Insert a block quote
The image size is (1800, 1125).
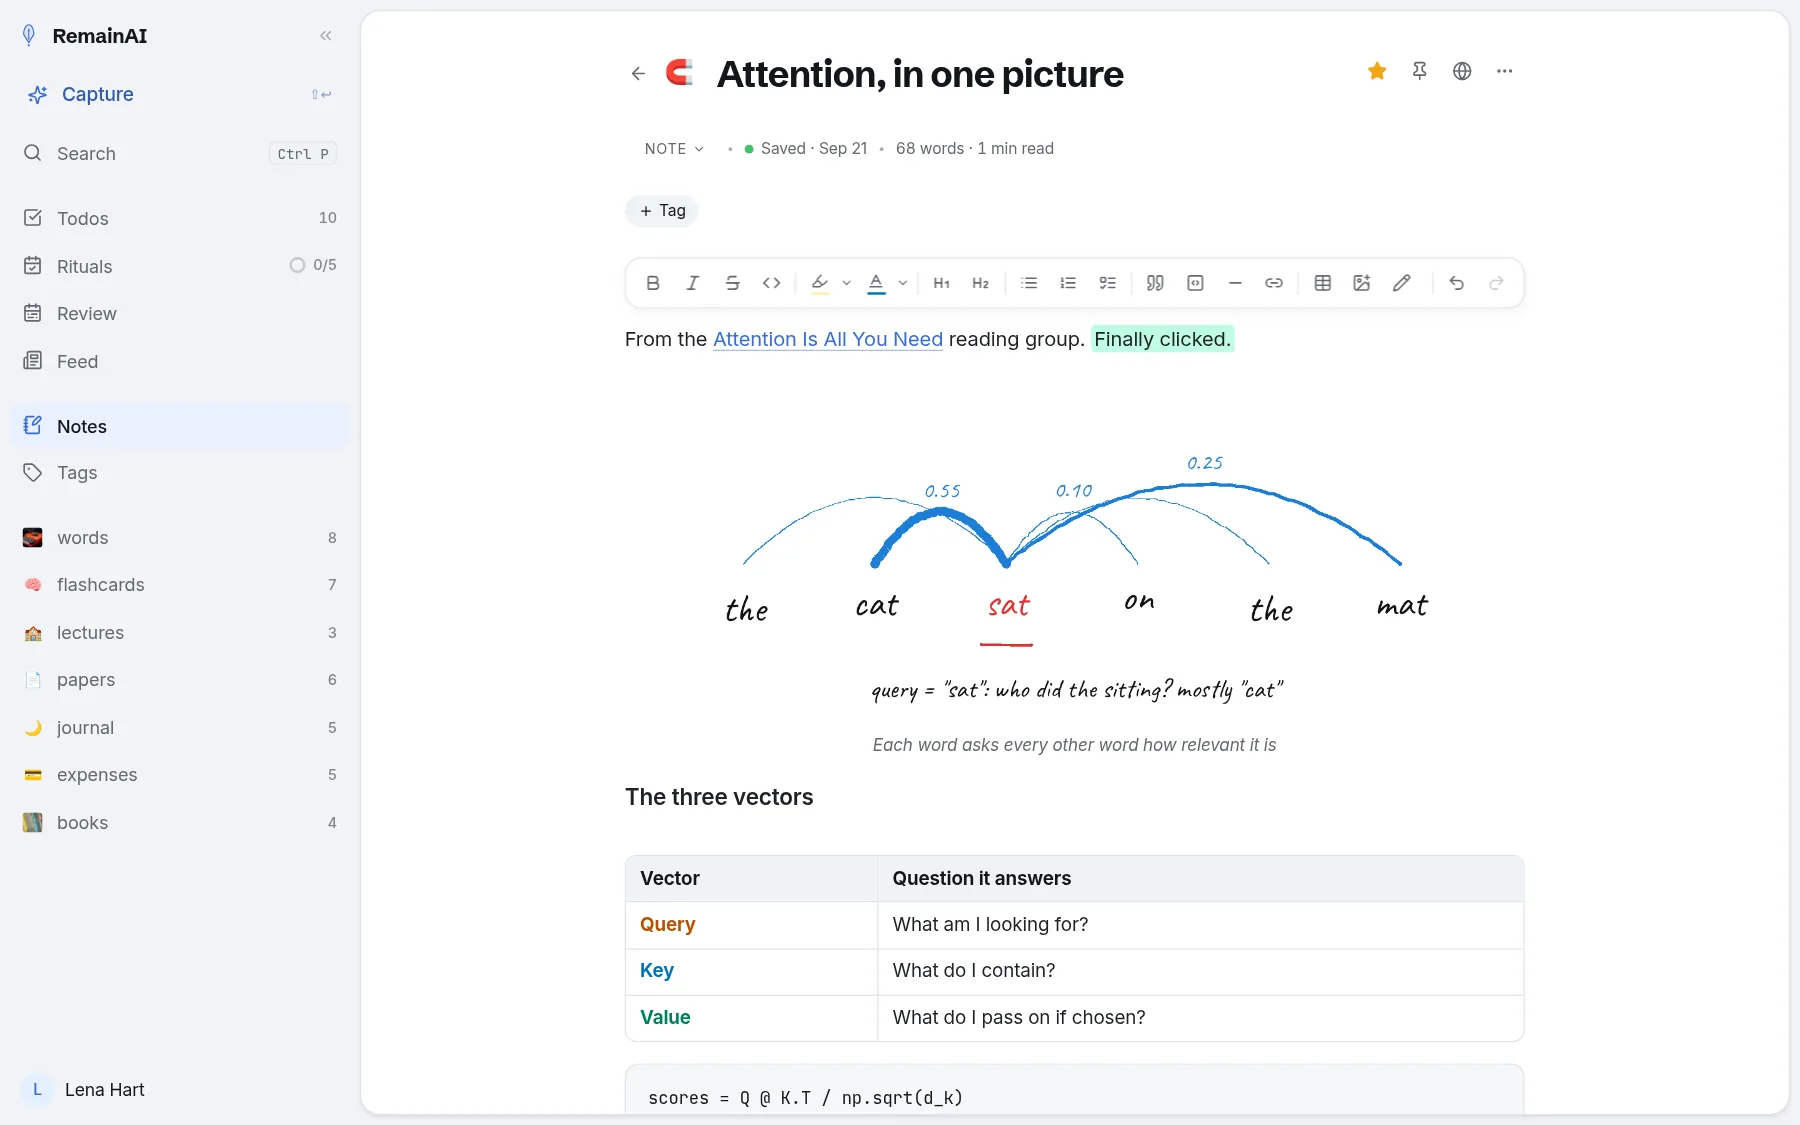tap(1155, 283)
